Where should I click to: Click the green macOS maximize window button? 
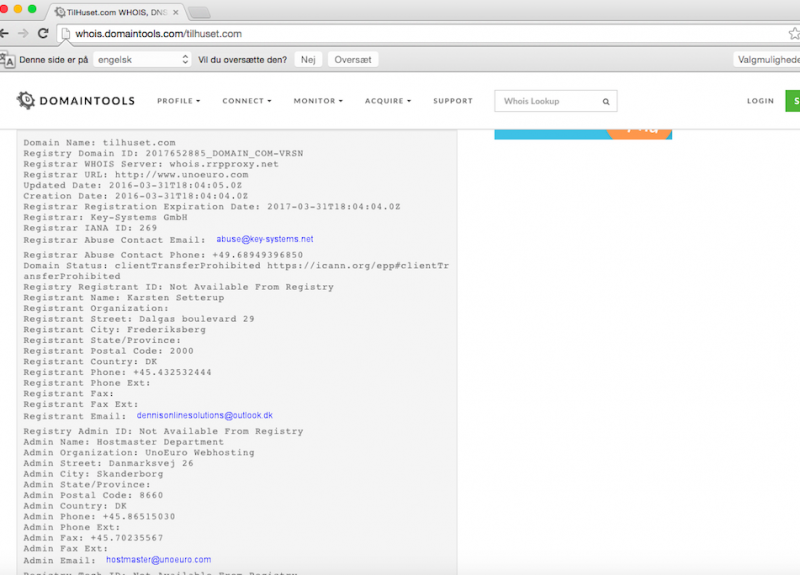(32, 9)
